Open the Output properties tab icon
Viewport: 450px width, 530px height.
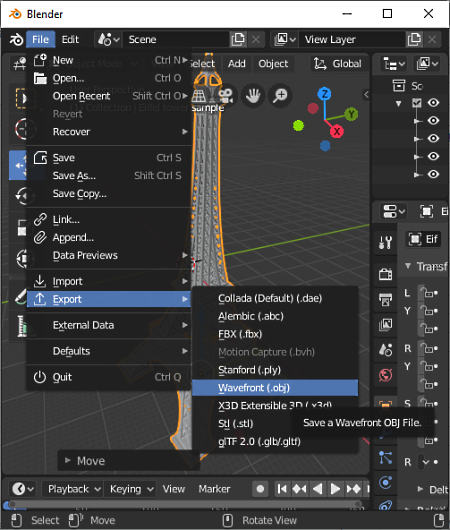[x=385, y=299]
